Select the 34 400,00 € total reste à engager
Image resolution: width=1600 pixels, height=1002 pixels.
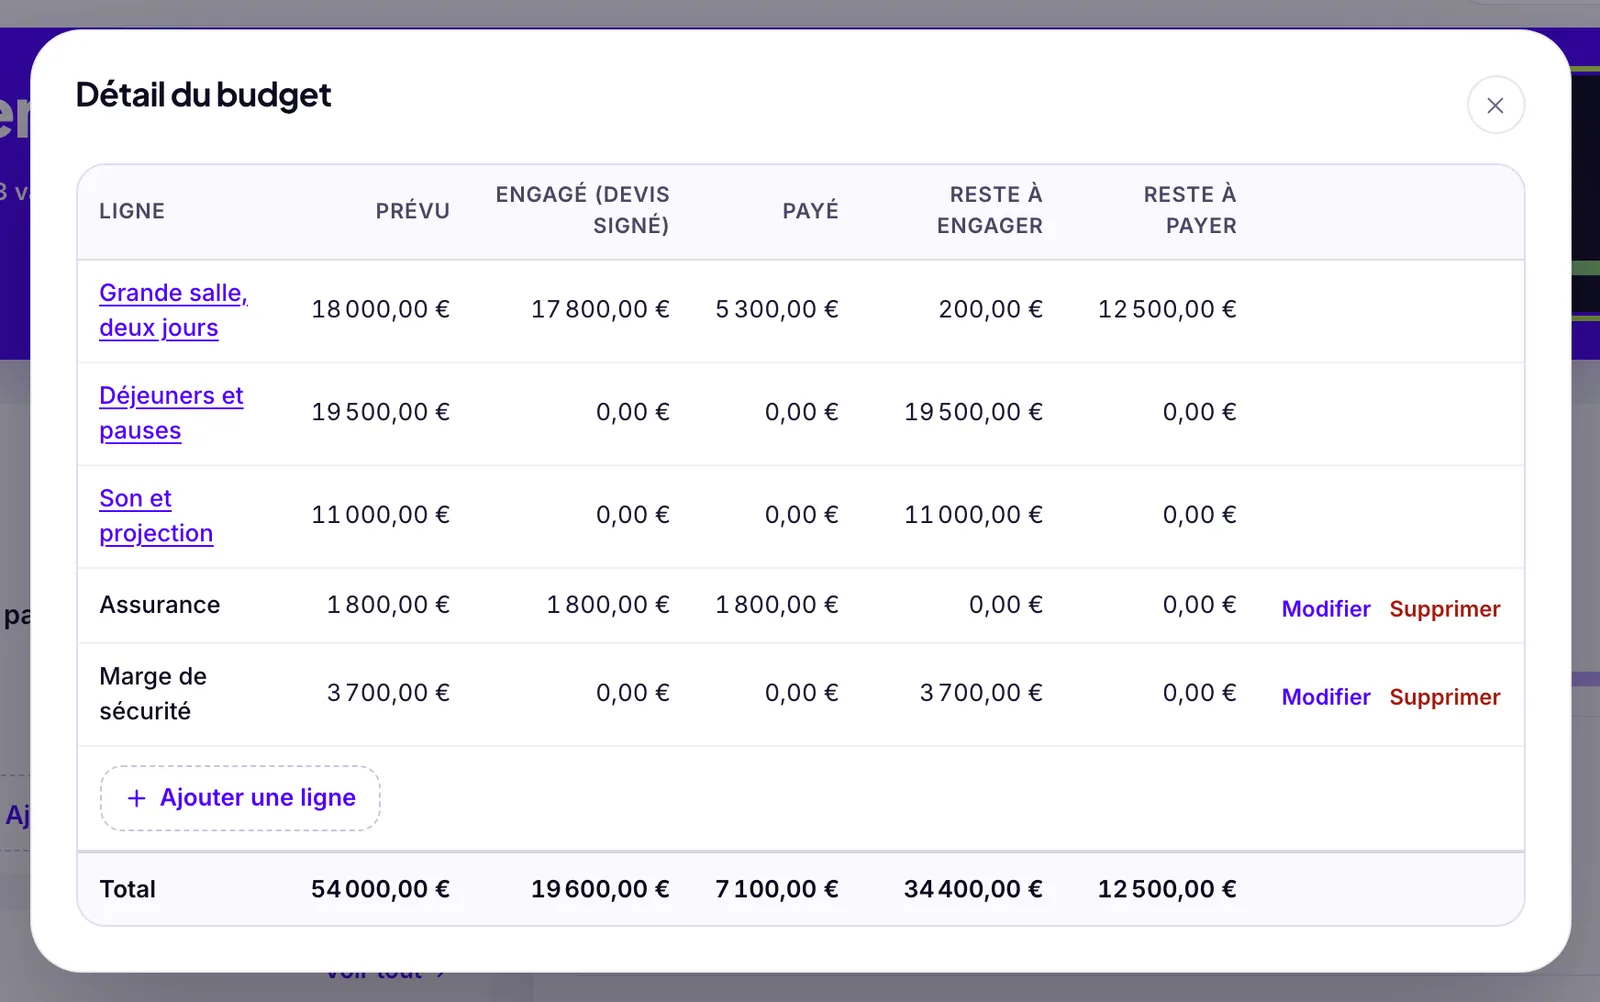pyautogui.click(x=973, y=890)
